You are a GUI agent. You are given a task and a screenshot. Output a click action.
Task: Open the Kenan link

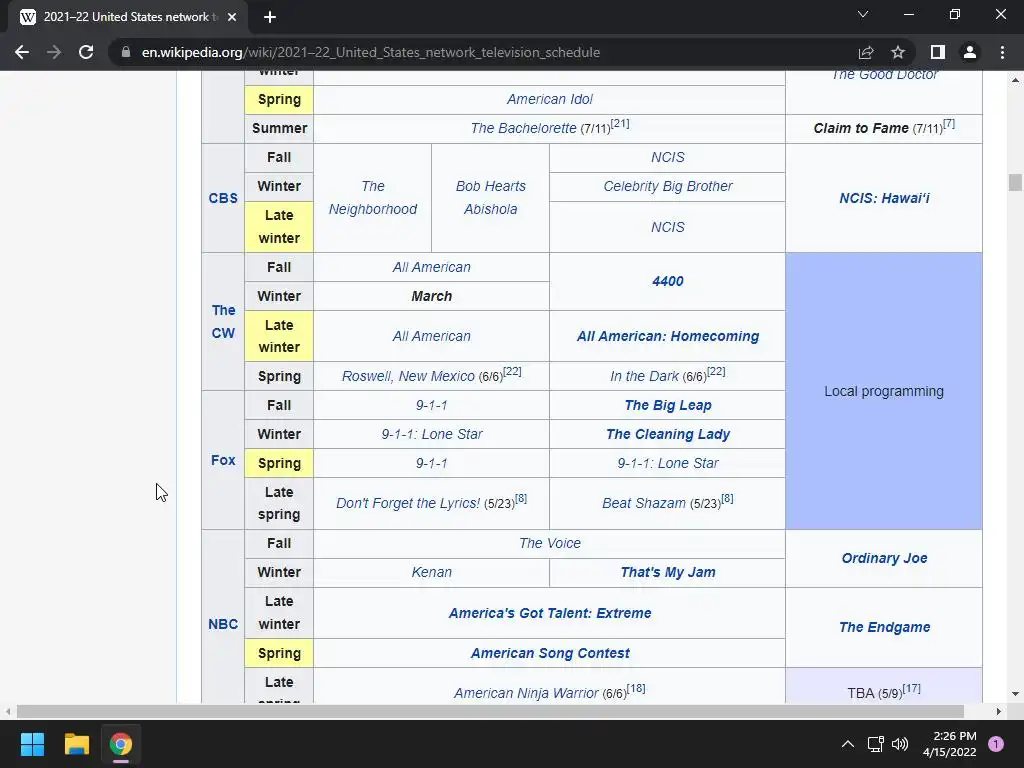tap(431, 572)
